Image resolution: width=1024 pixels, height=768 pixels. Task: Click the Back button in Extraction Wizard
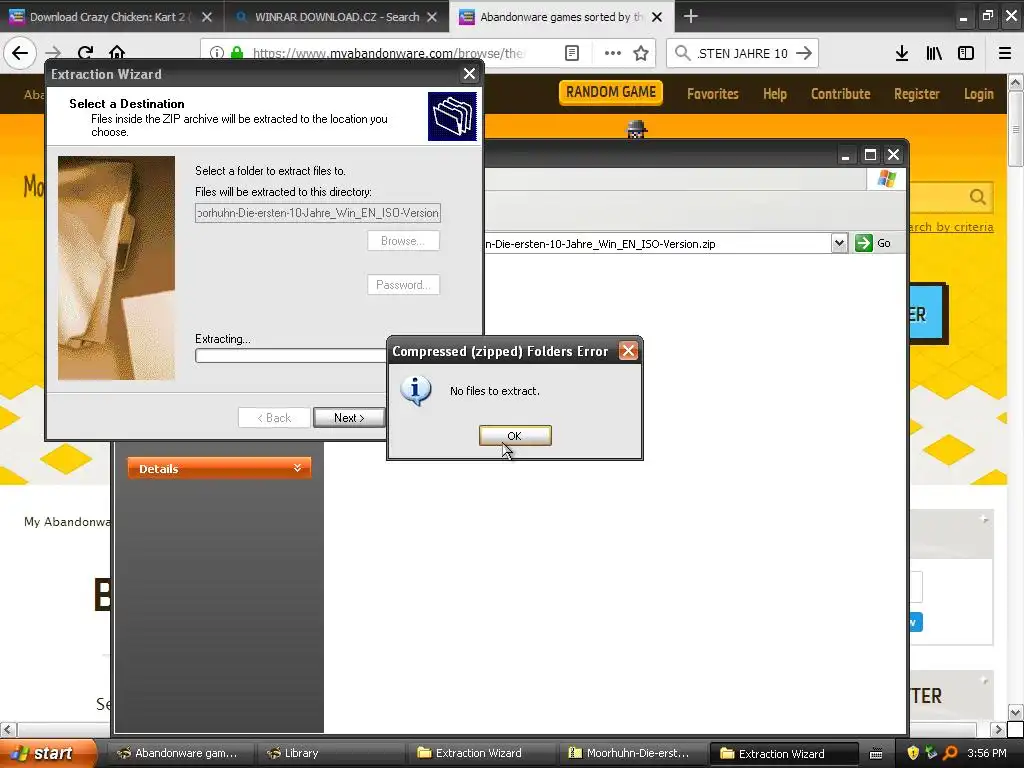coord(274,418)
